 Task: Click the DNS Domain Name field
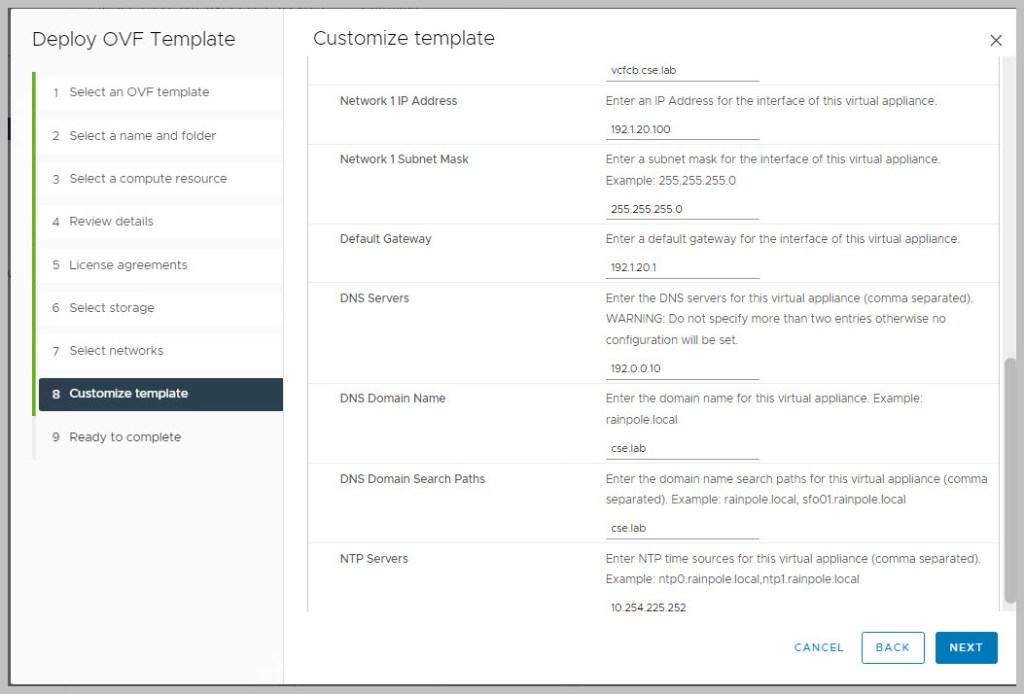coord(682,449)
